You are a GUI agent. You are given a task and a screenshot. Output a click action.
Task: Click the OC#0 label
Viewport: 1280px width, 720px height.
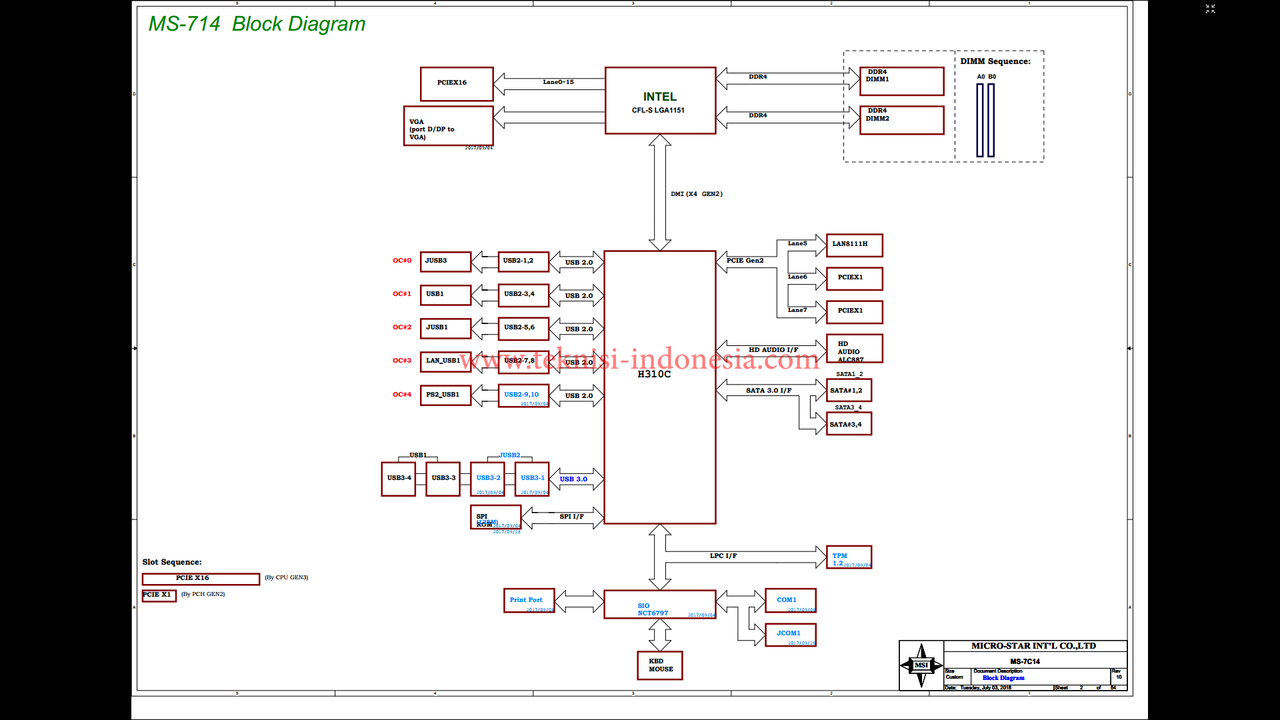(x=402, y=261)
